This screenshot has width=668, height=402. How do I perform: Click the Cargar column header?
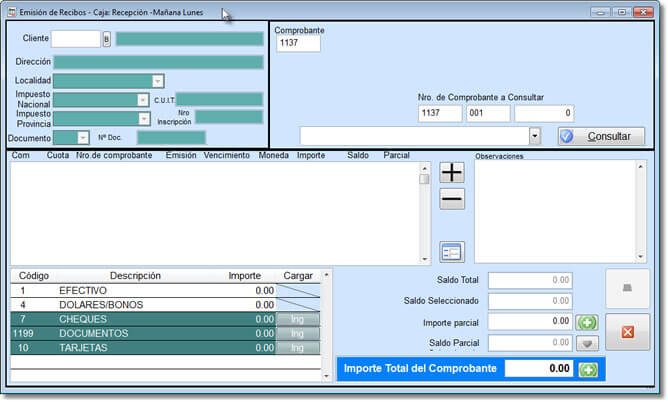pyautogui.click(x=298, y=276)
